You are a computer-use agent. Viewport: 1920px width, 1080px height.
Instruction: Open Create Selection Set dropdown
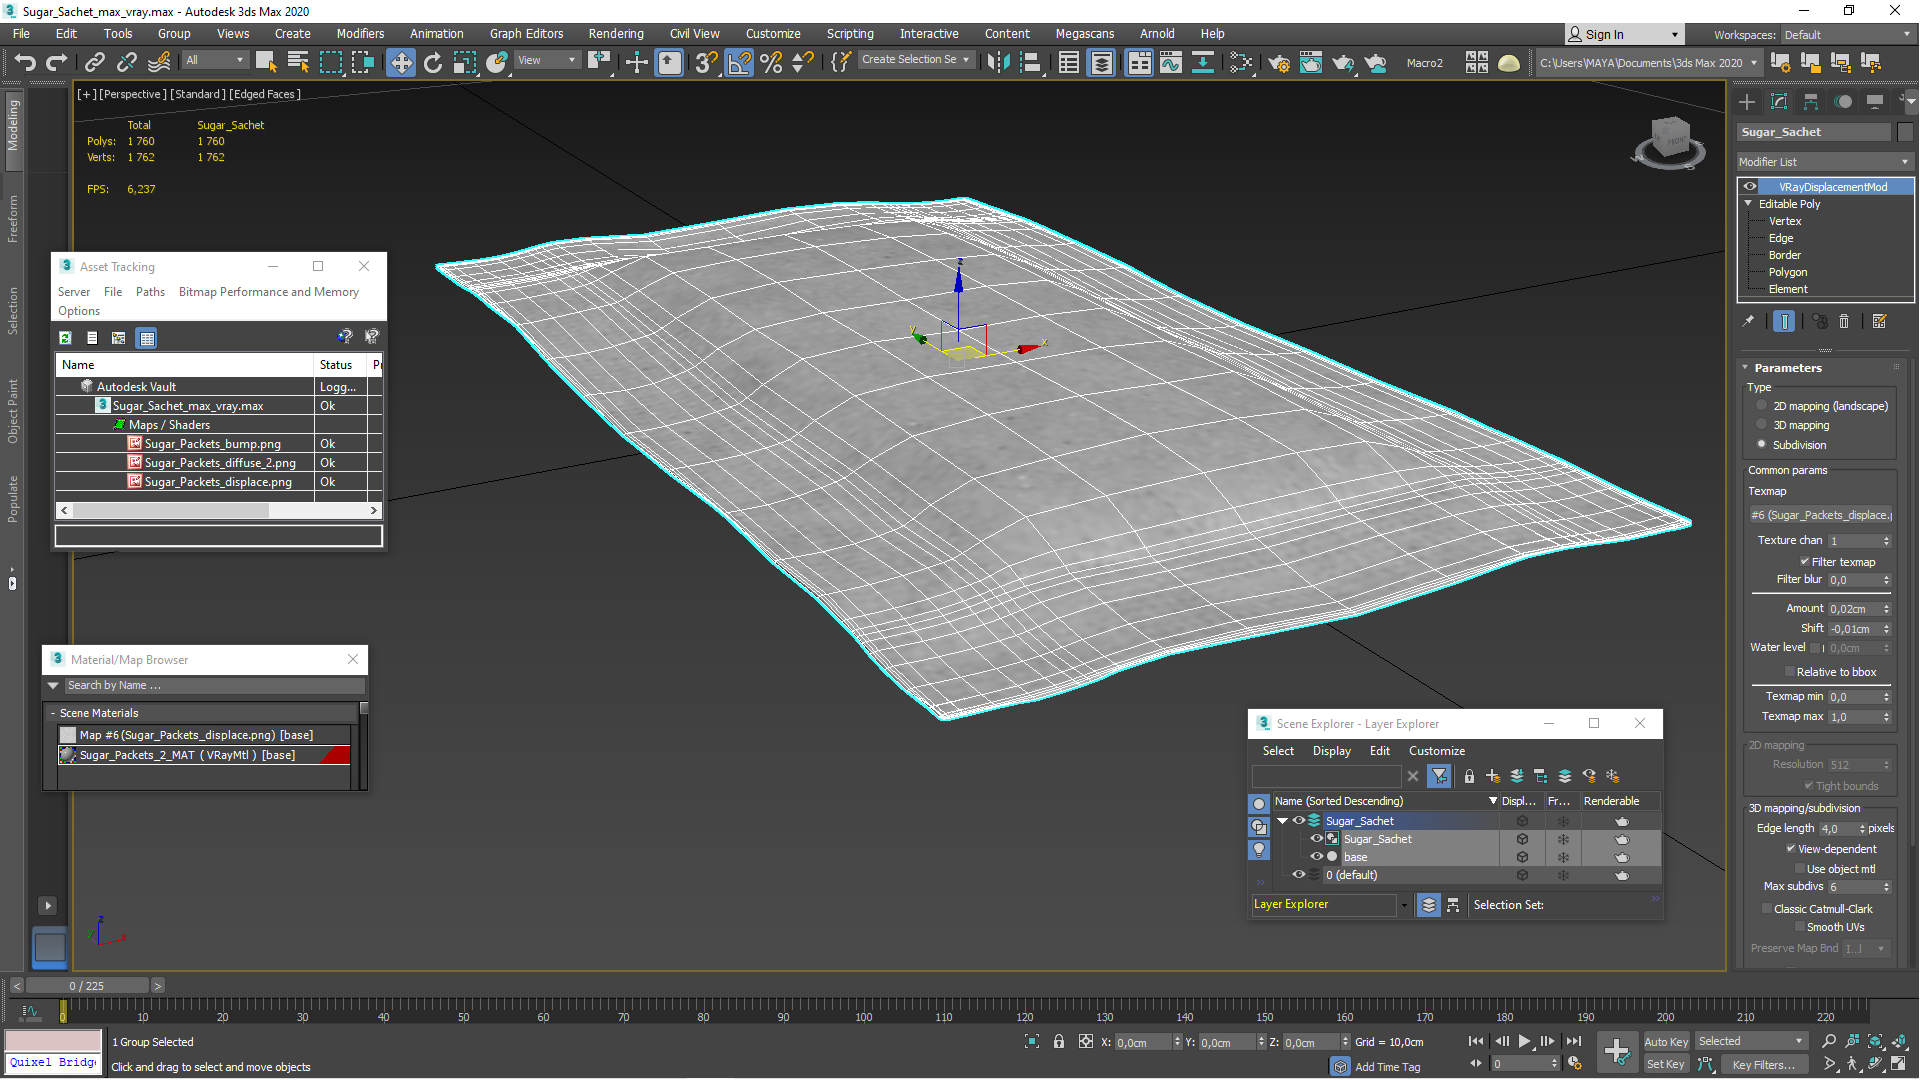(915, 60)
